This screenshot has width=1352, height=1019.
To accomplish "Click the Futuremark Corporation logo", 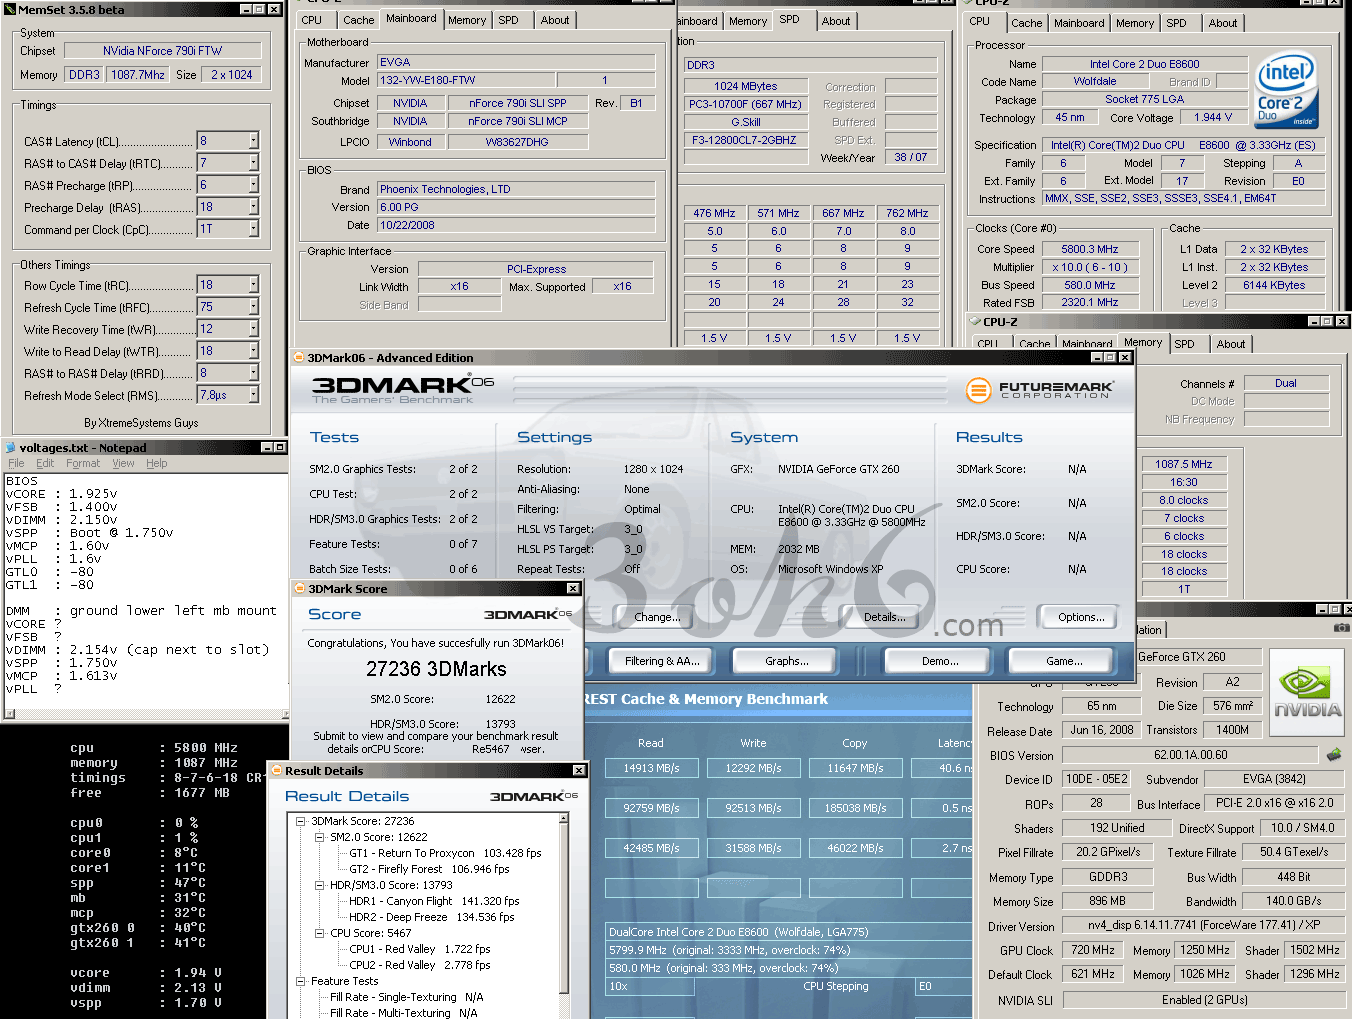I will [1040, 390].
